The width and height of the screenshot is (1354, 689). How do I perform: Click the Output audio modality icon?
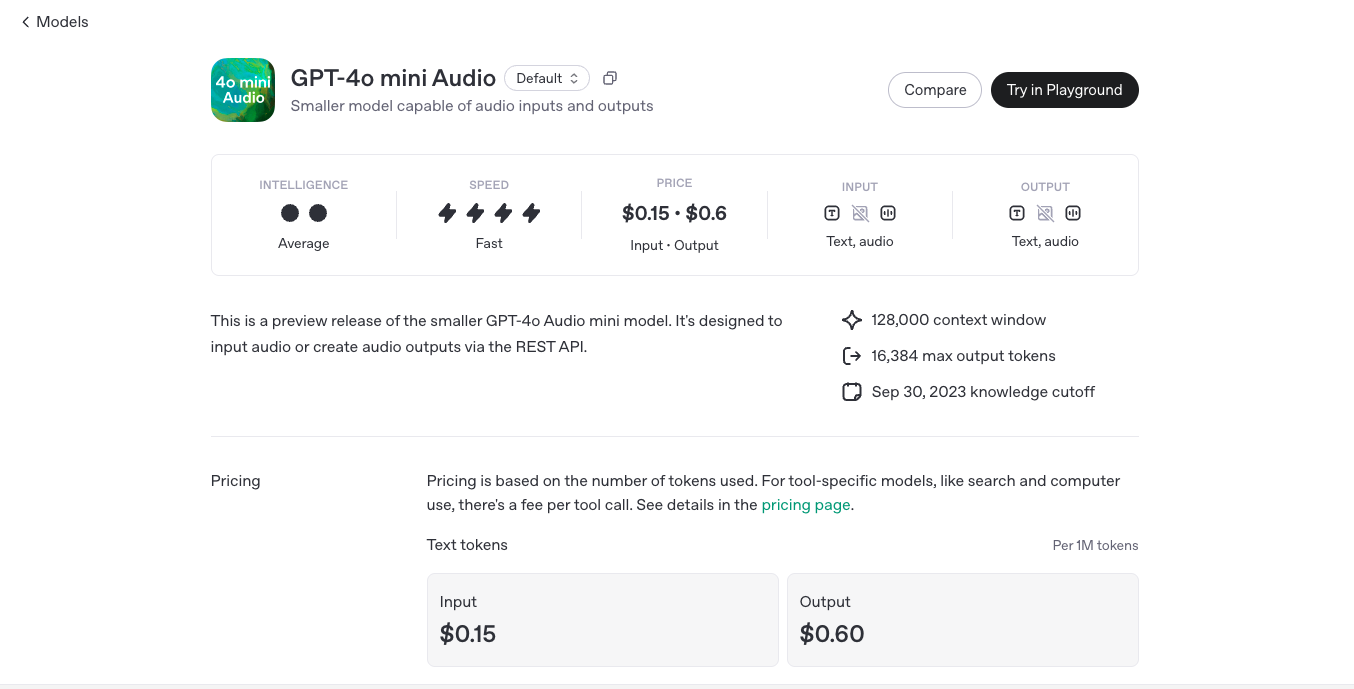1073,213
